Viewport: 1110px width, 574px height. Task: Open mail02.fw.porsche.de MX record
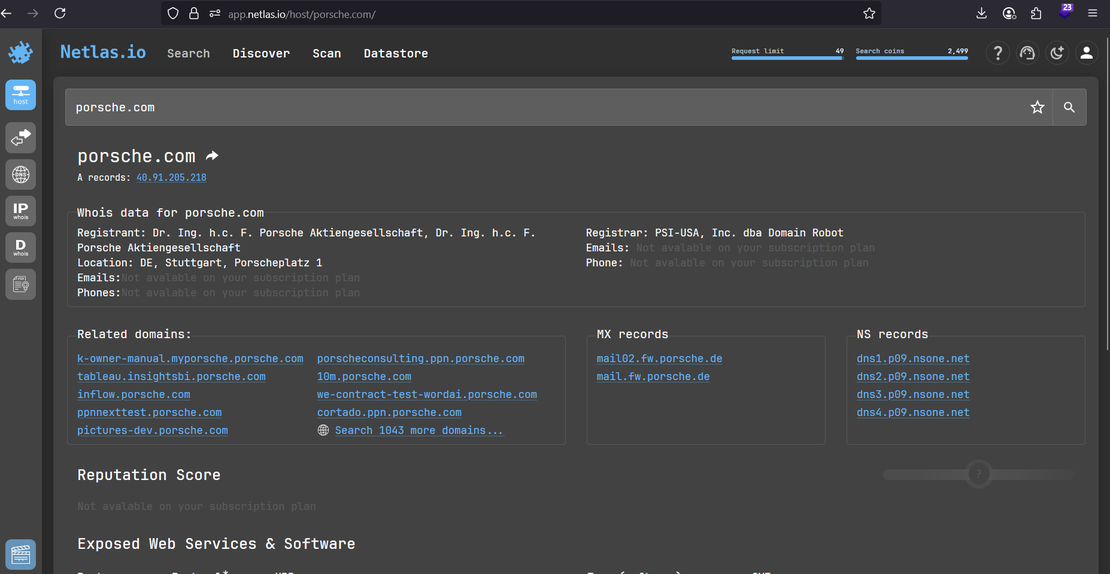coord(659,359)
